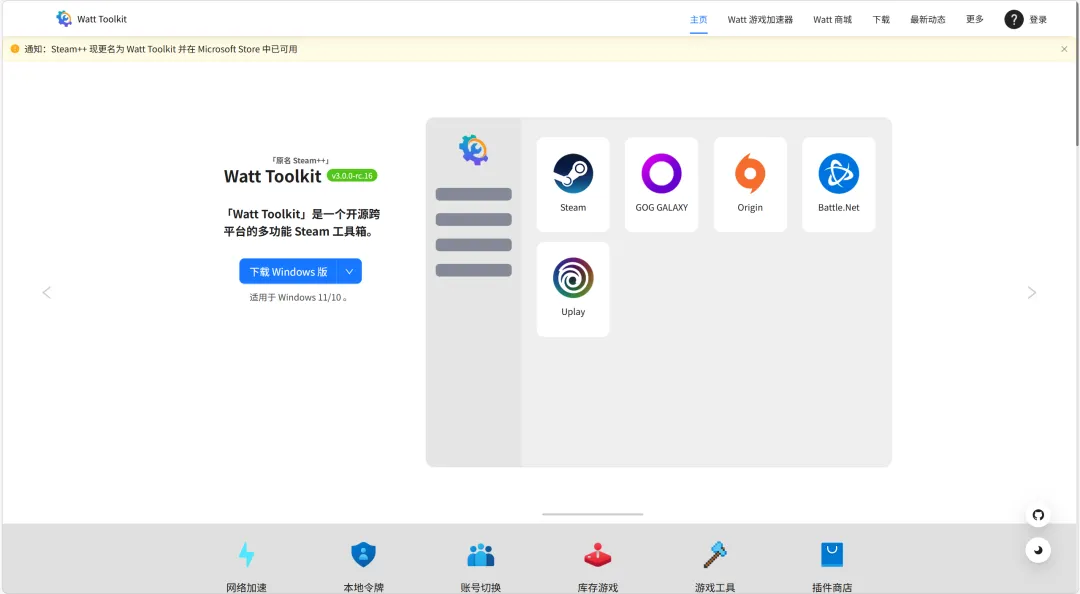
Task: Open Watt 商城 navigation item
Action: pos(832,19)
